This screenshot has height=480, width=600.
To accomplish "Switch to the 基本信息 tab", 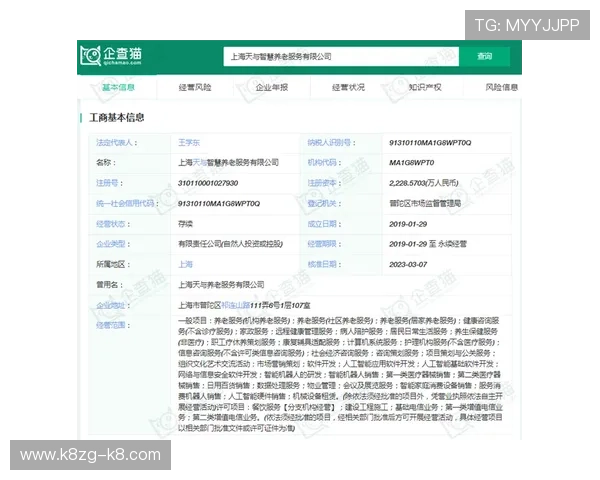I will (118, 87).
